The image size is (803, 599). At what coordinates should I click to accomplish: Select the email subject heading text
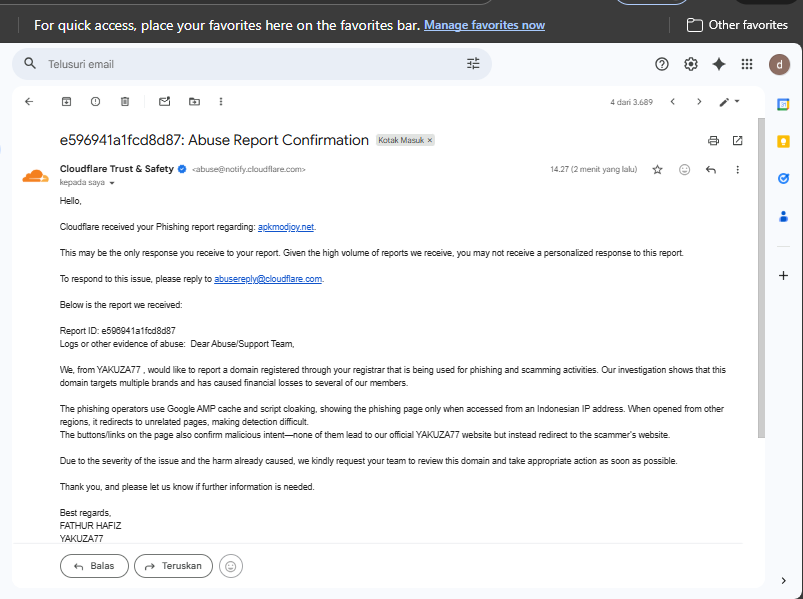(214, 140)
